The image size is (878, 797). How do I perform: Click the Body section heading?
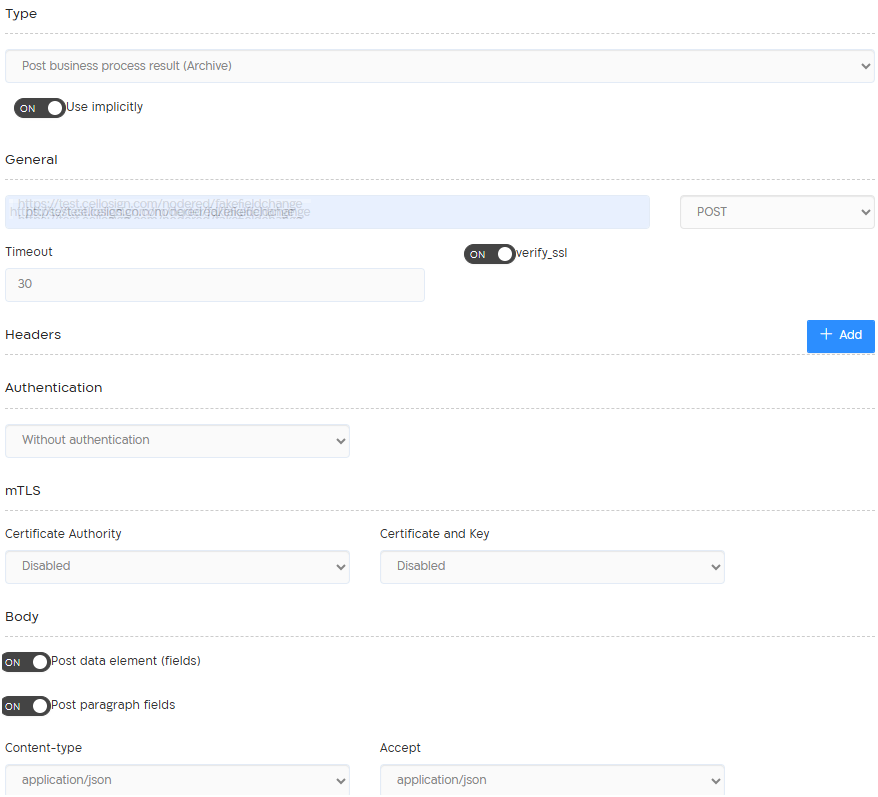coord(21,617)
